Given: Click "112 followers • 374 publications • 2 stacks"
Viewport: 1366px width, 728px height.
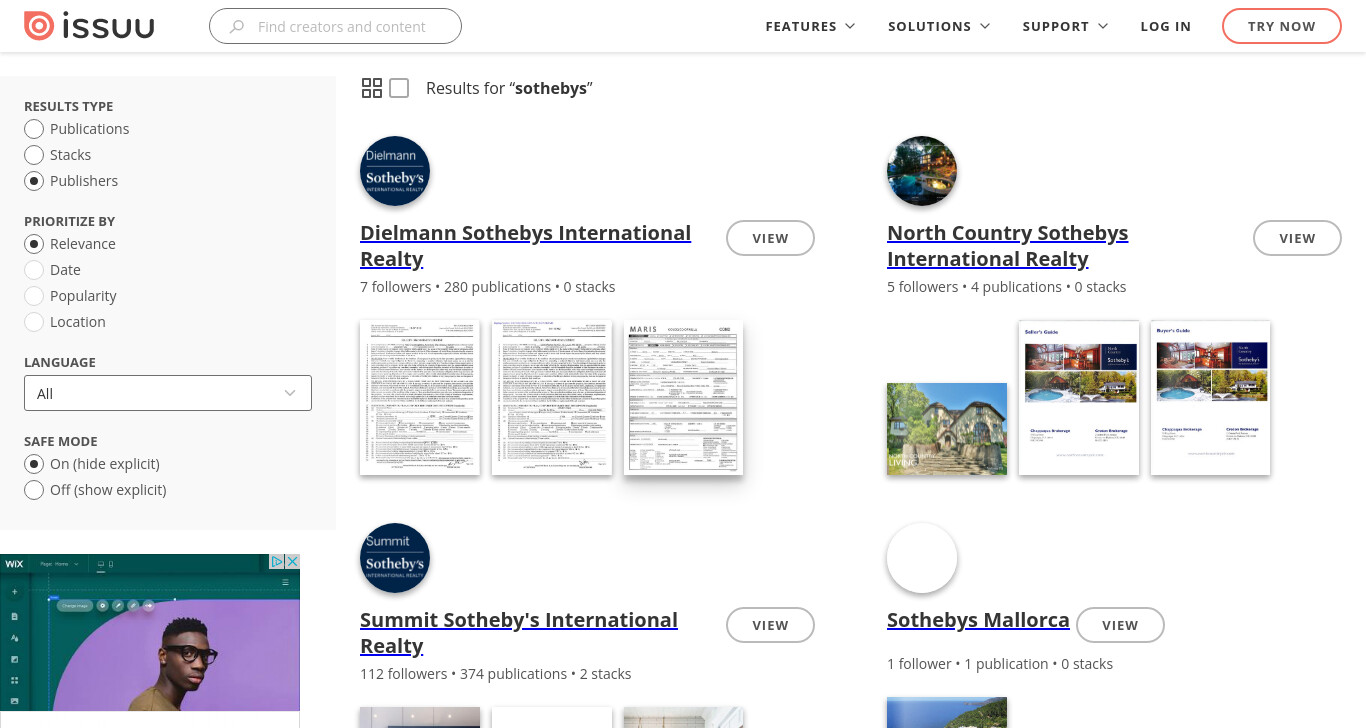Looking at the screenshot, I should (x=496, y=674).
